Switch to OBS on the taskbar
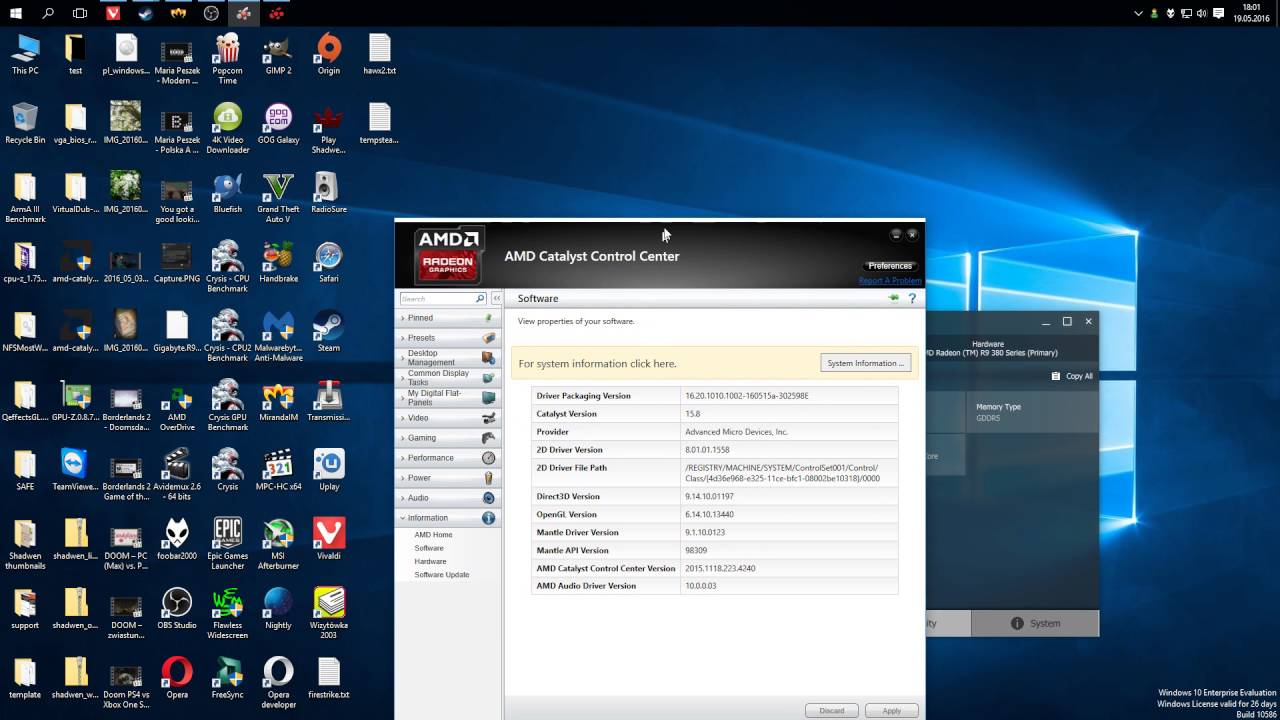The width and height of the screenshot is (1280, 720). click(211, 13)
